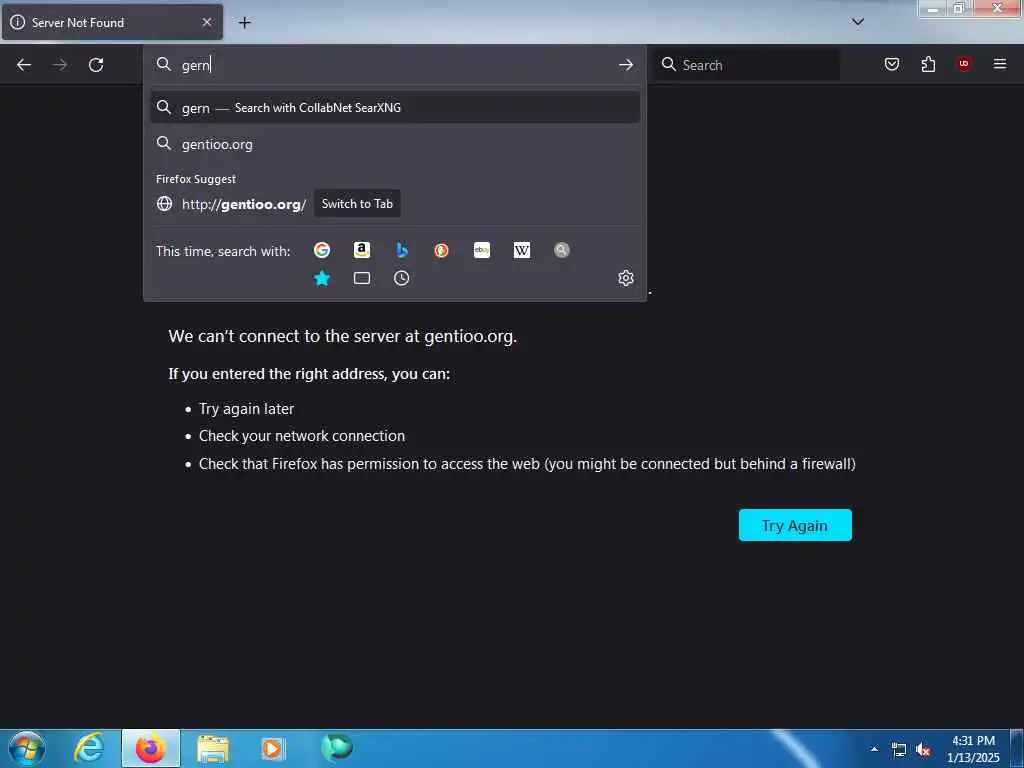The image size is (1024, 768).
Task: Open the green round taskbar app
Action: (x=337, y=748)
